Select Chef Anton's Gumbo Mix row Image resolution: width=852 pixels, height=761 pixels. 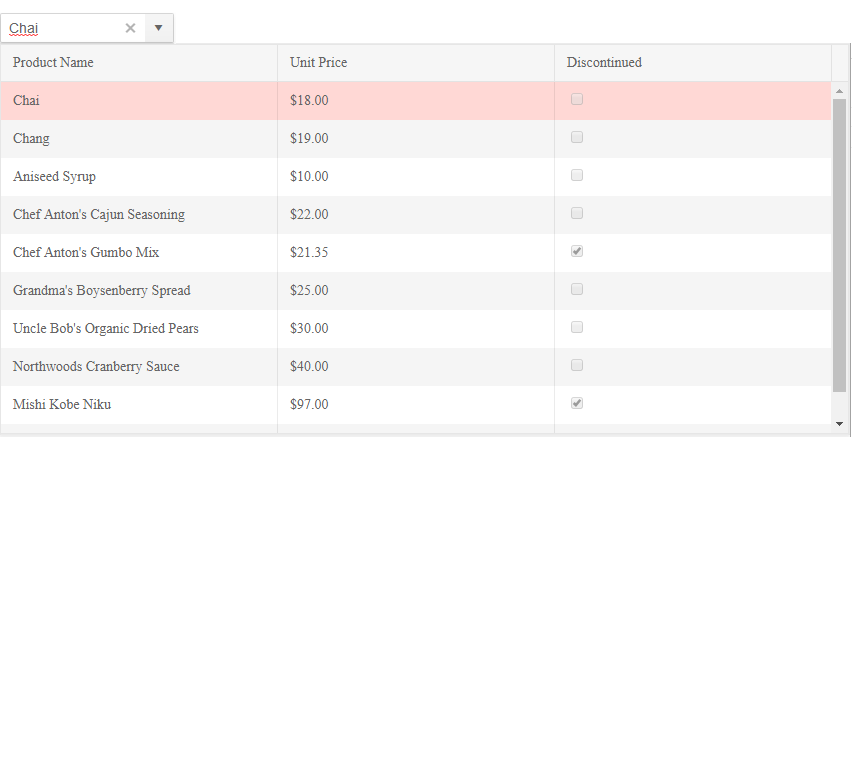point(416,253)
